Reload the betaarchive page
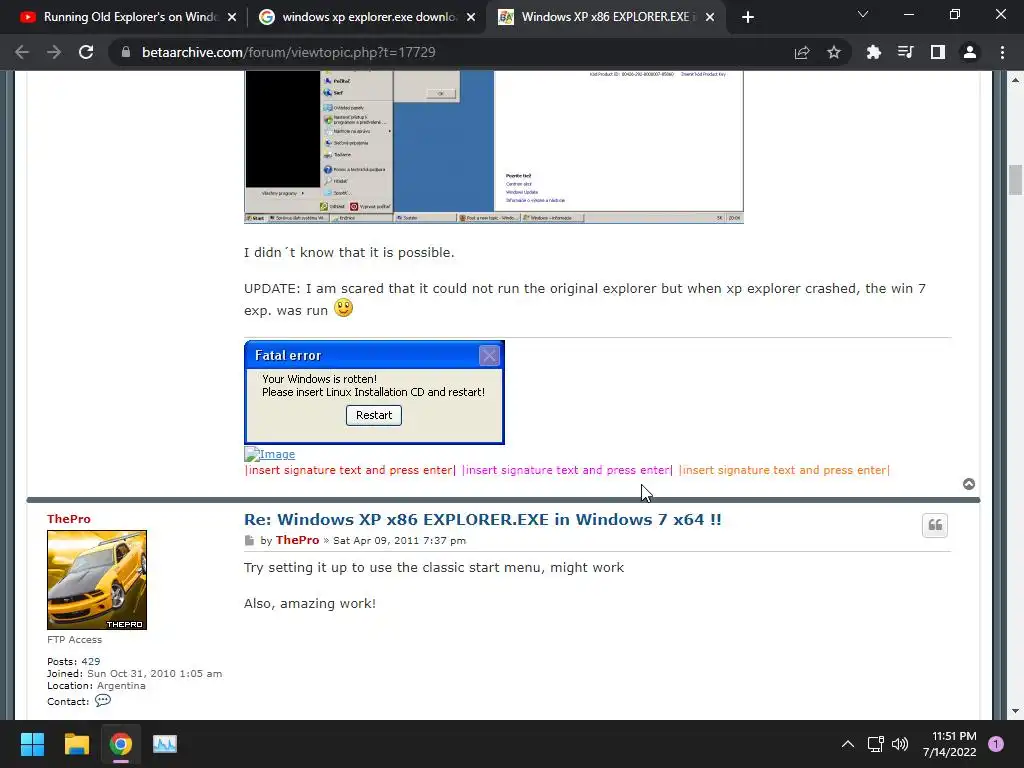Screen dimensions: 1024x768 click(86, 52)
